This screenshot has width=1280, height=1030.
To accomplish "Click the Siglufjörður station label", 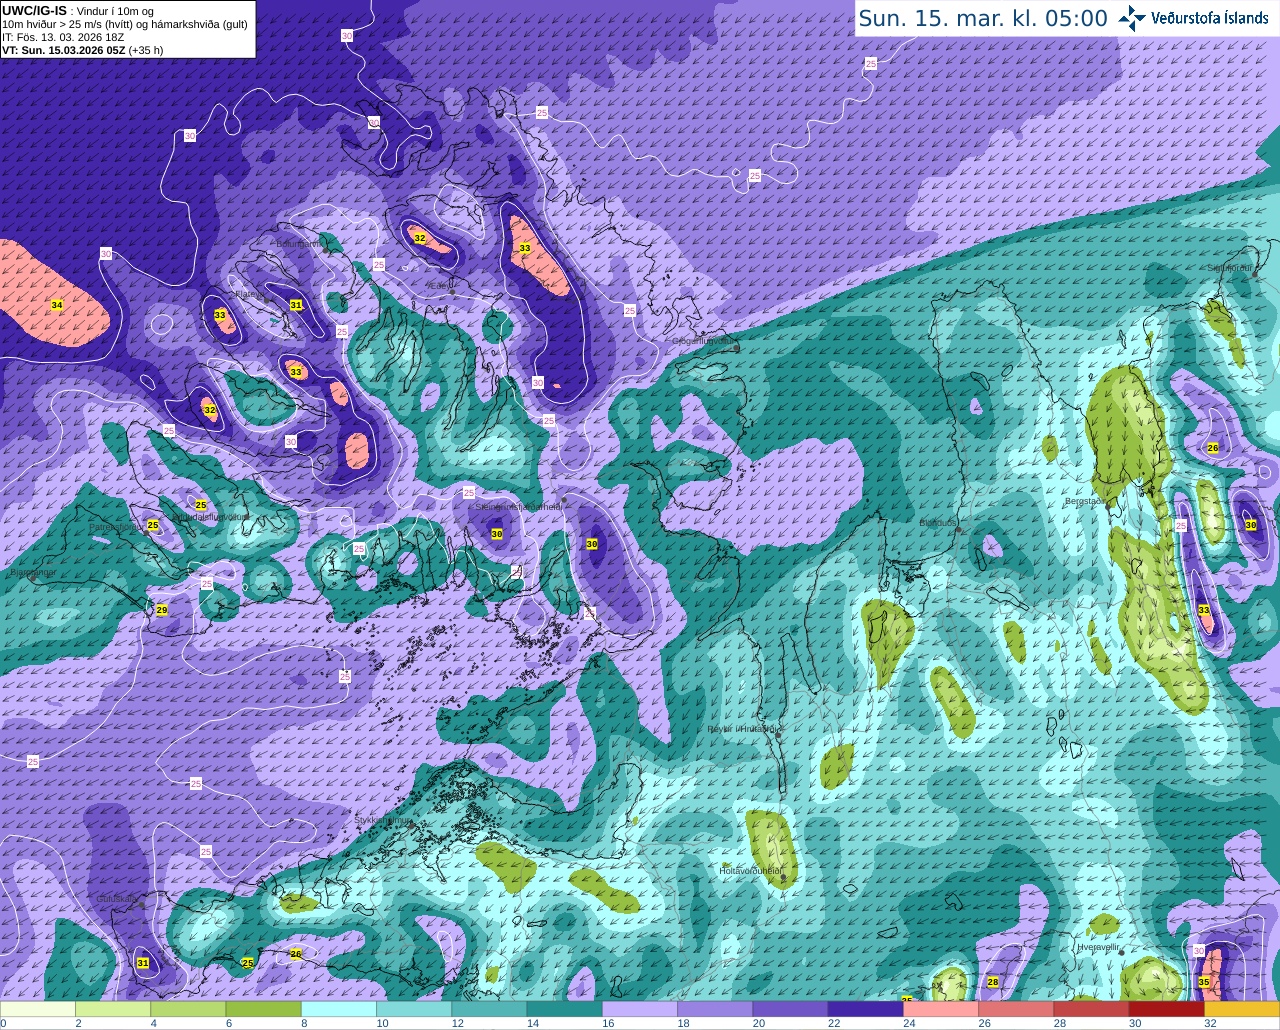I will pyautogui.click(x=1230, y=268).
